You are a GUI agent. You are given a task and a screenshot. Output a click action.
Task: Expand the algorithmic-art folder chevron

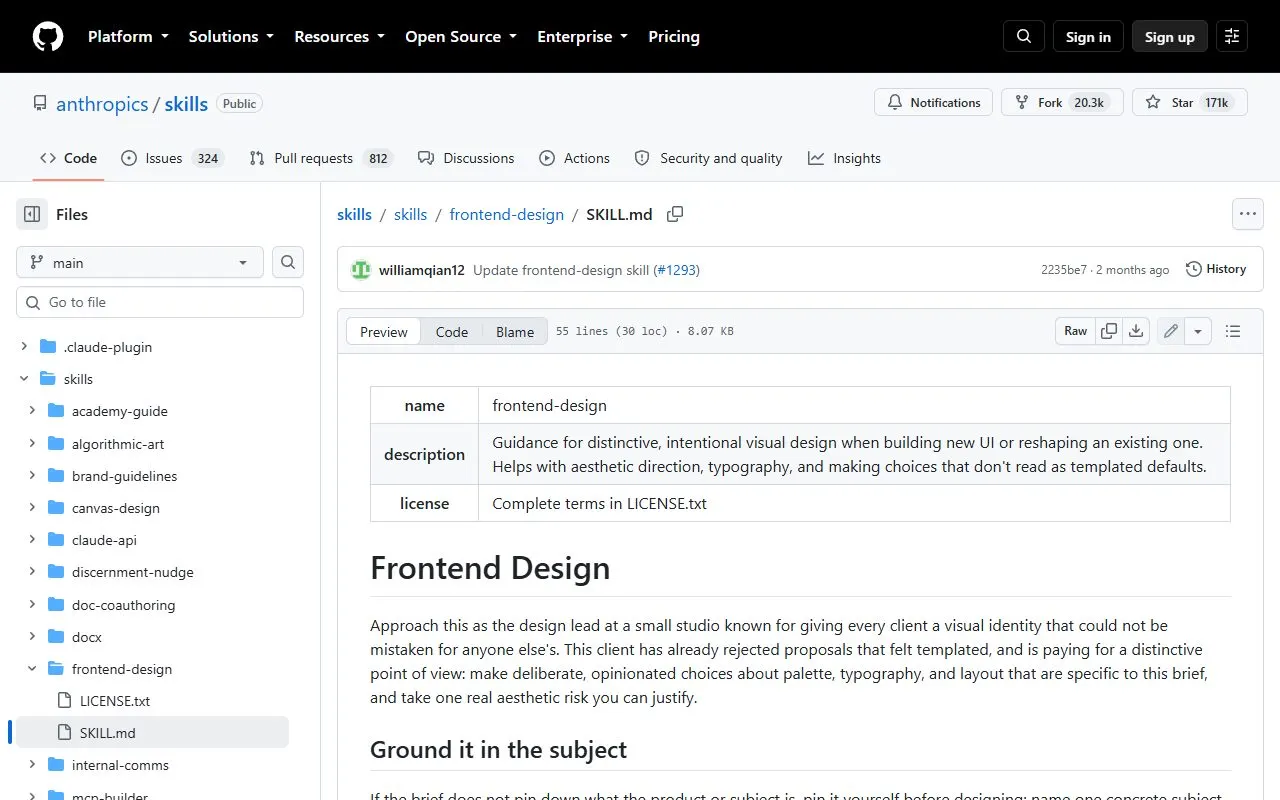pyautogui.click(x=32, y=443)
